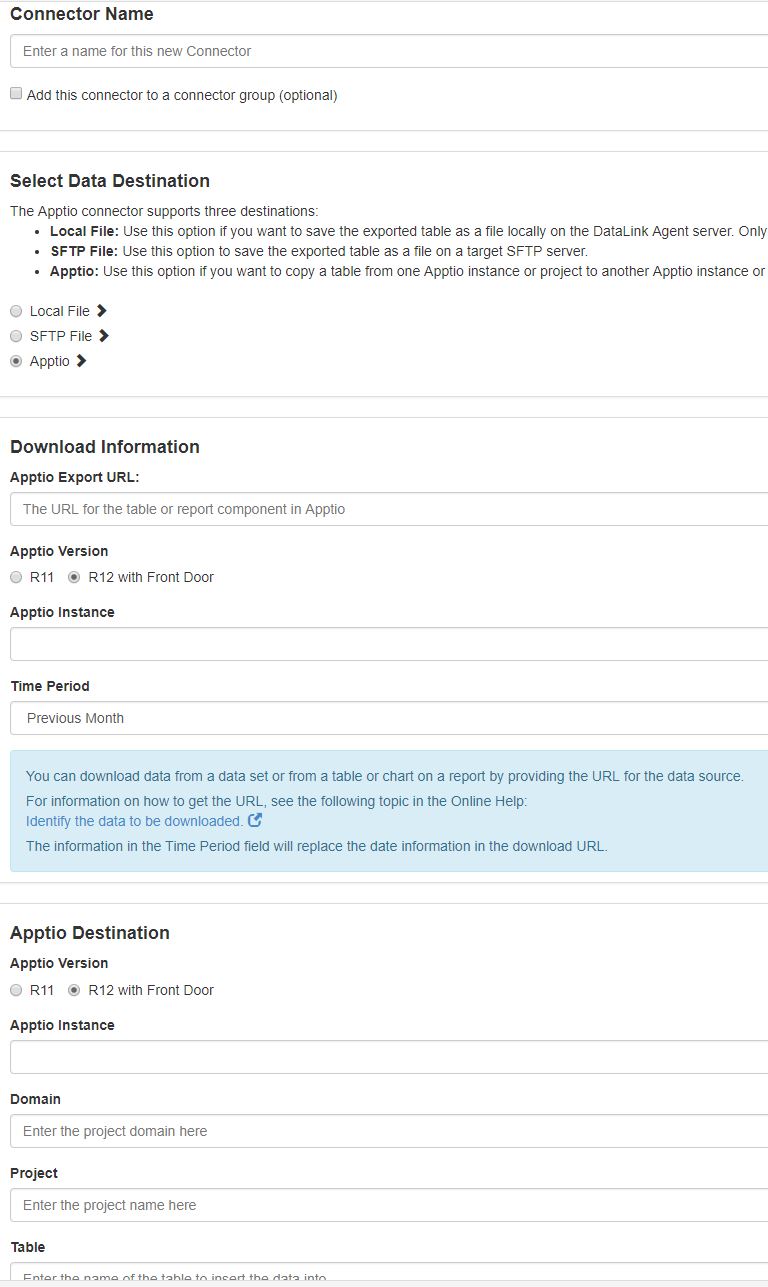Click the Connector Name input field
768x1287 pixels.
click(x=389, y=51)
